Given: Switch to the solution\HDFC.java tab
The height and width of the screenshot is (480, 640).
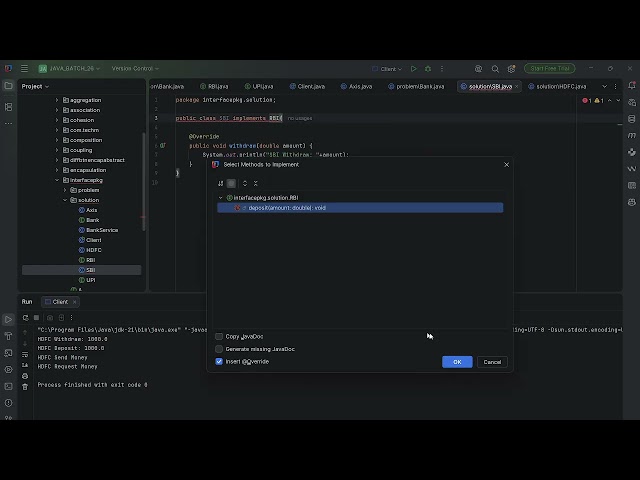Looking at the screenshot, I should [x=557, y=87].
